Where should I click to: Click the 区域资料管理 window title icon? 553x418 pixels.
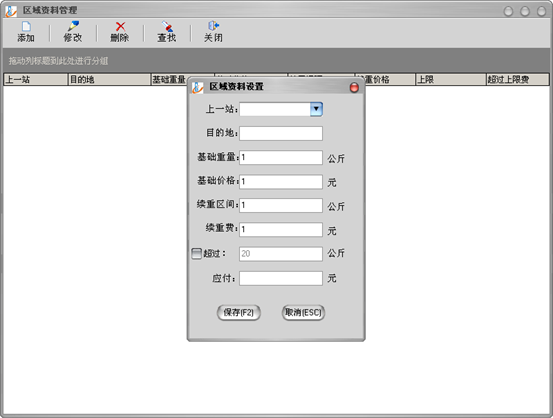[11, 11]
